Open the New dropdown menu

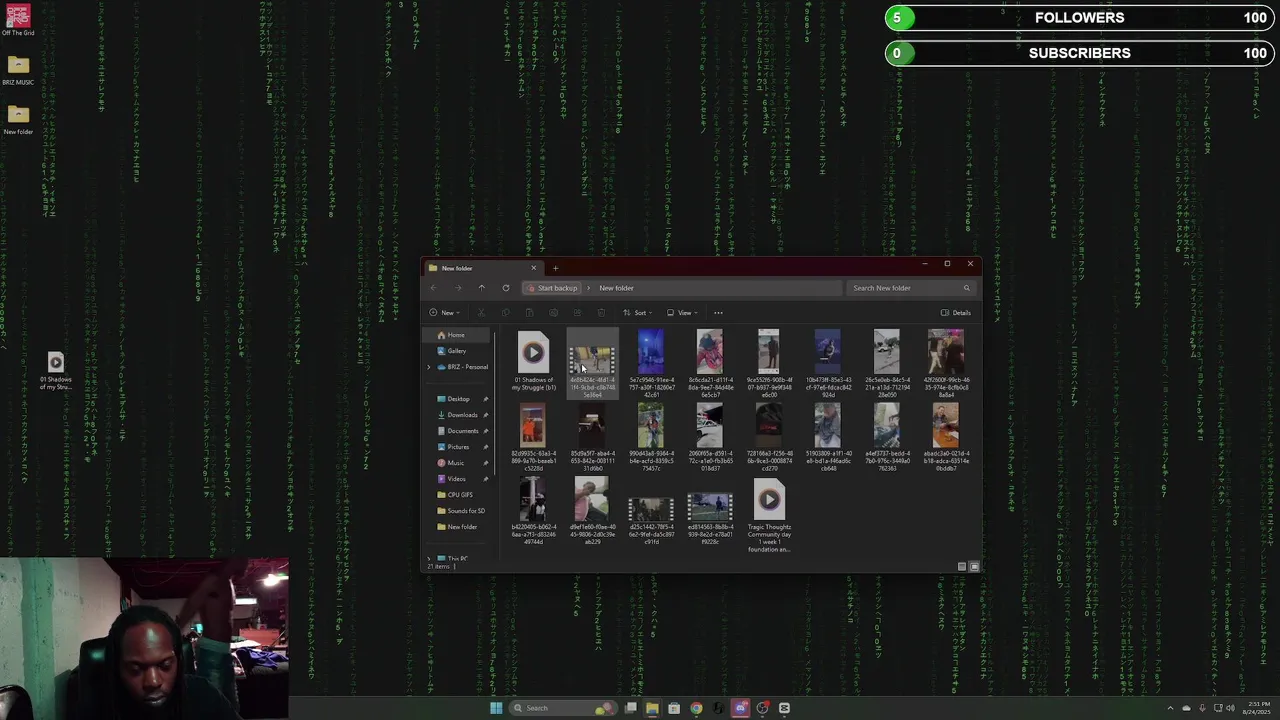click(x=444, y=313)
